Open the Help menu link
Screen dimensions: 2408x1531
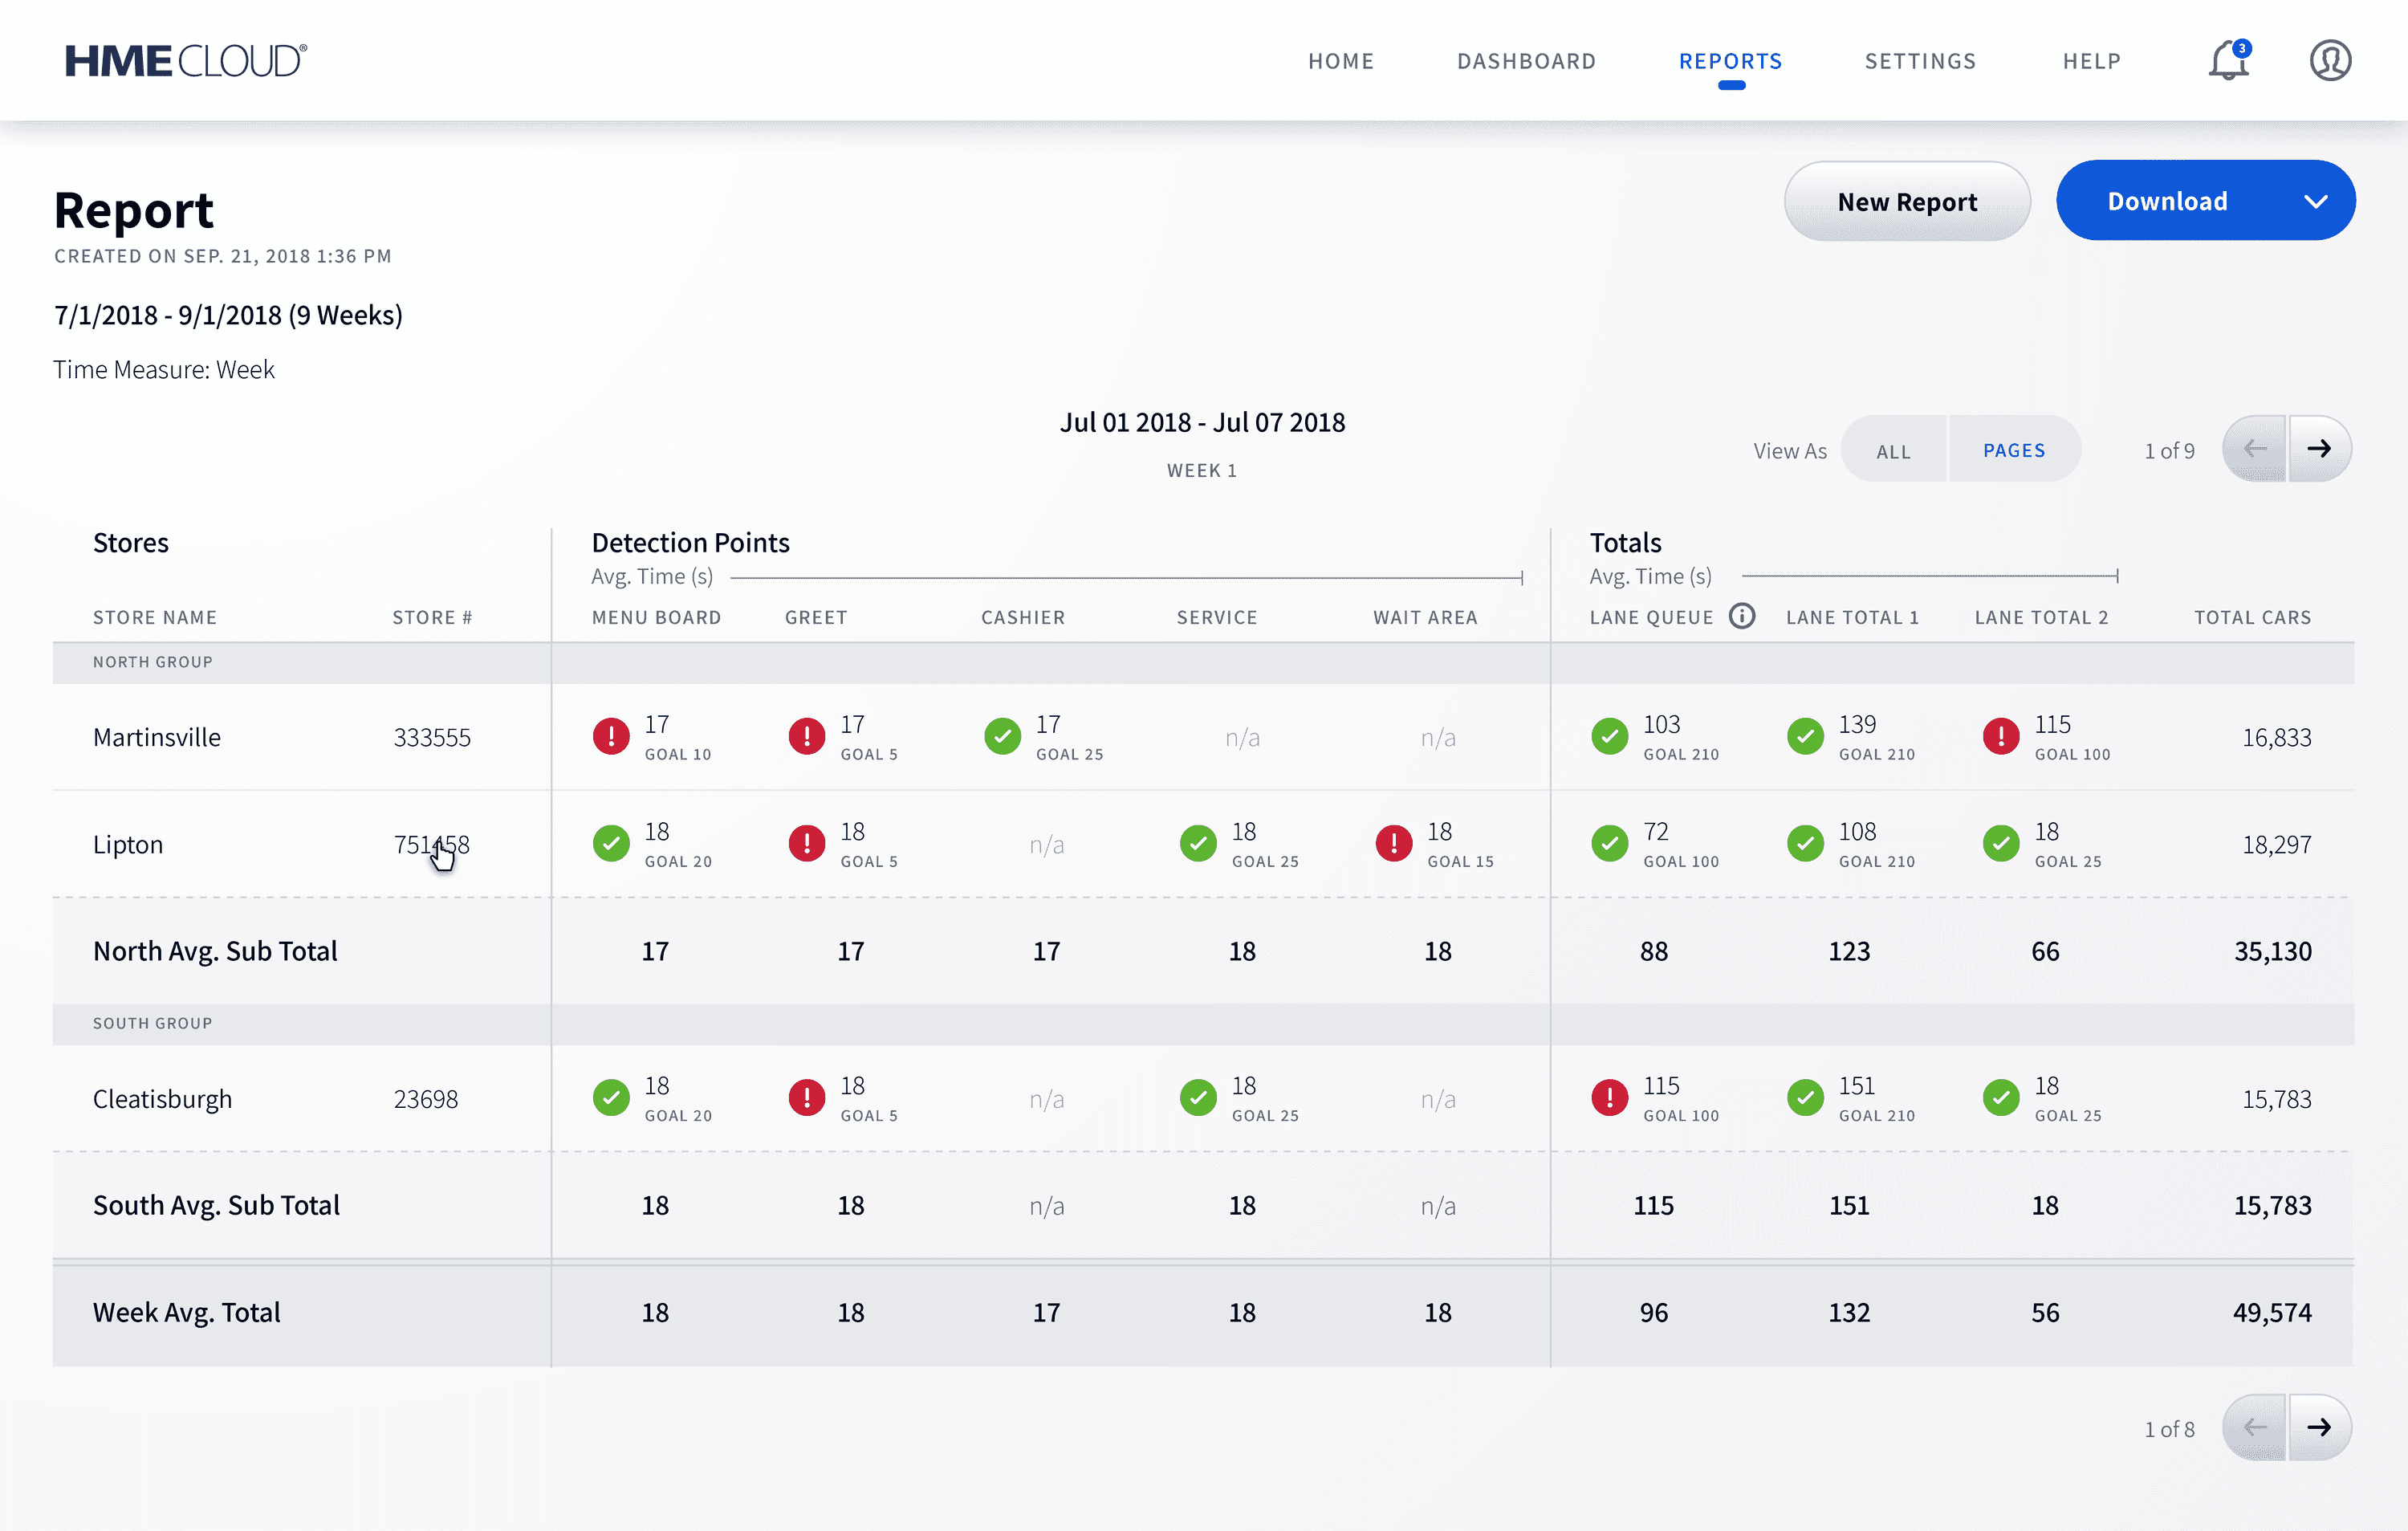2091,61
